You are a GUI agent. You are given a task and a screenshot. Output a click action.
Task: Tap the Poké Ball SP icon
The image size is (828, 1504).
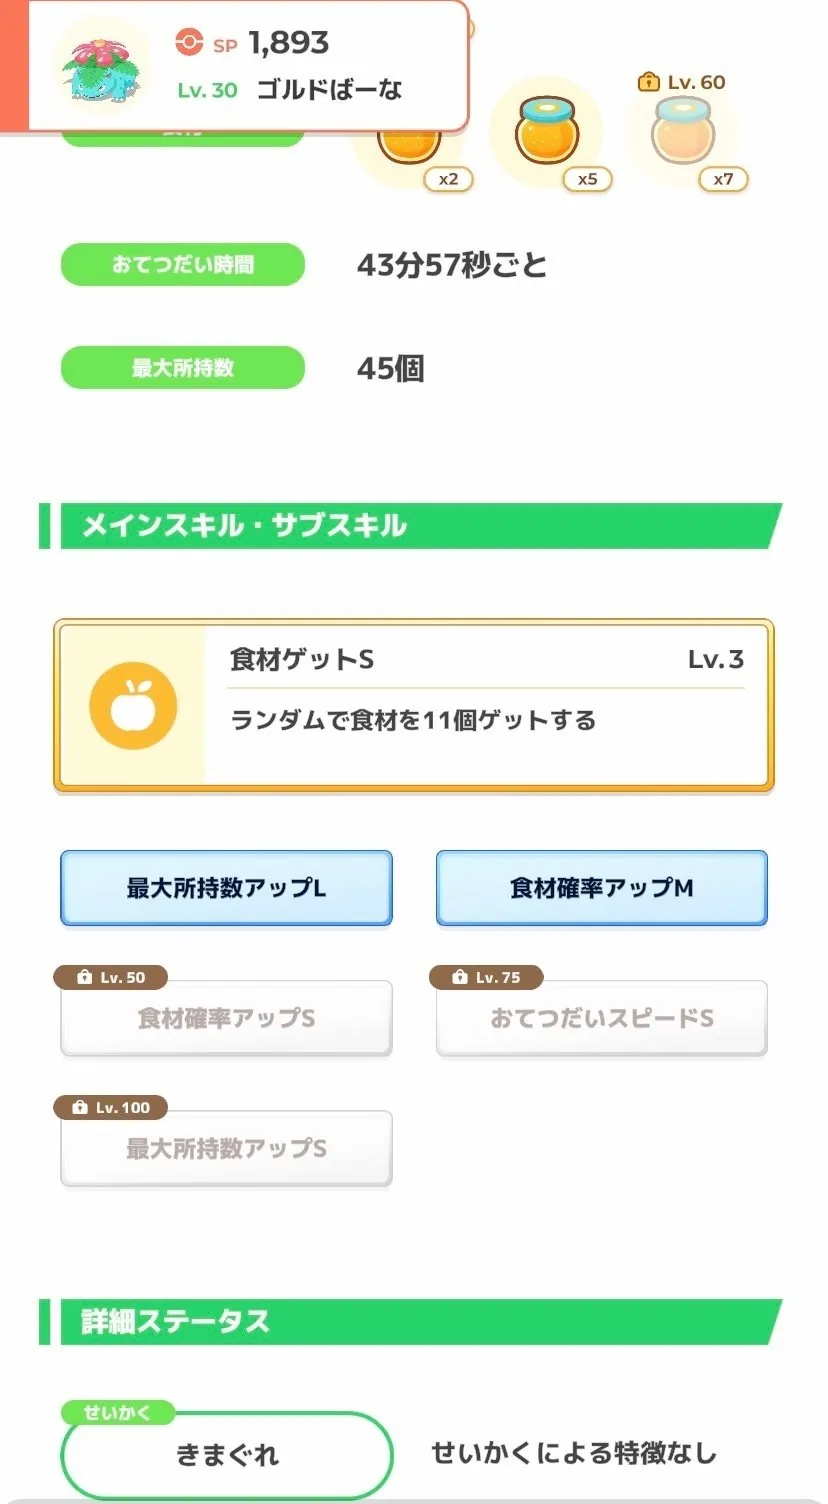click(x=188, y=42)
